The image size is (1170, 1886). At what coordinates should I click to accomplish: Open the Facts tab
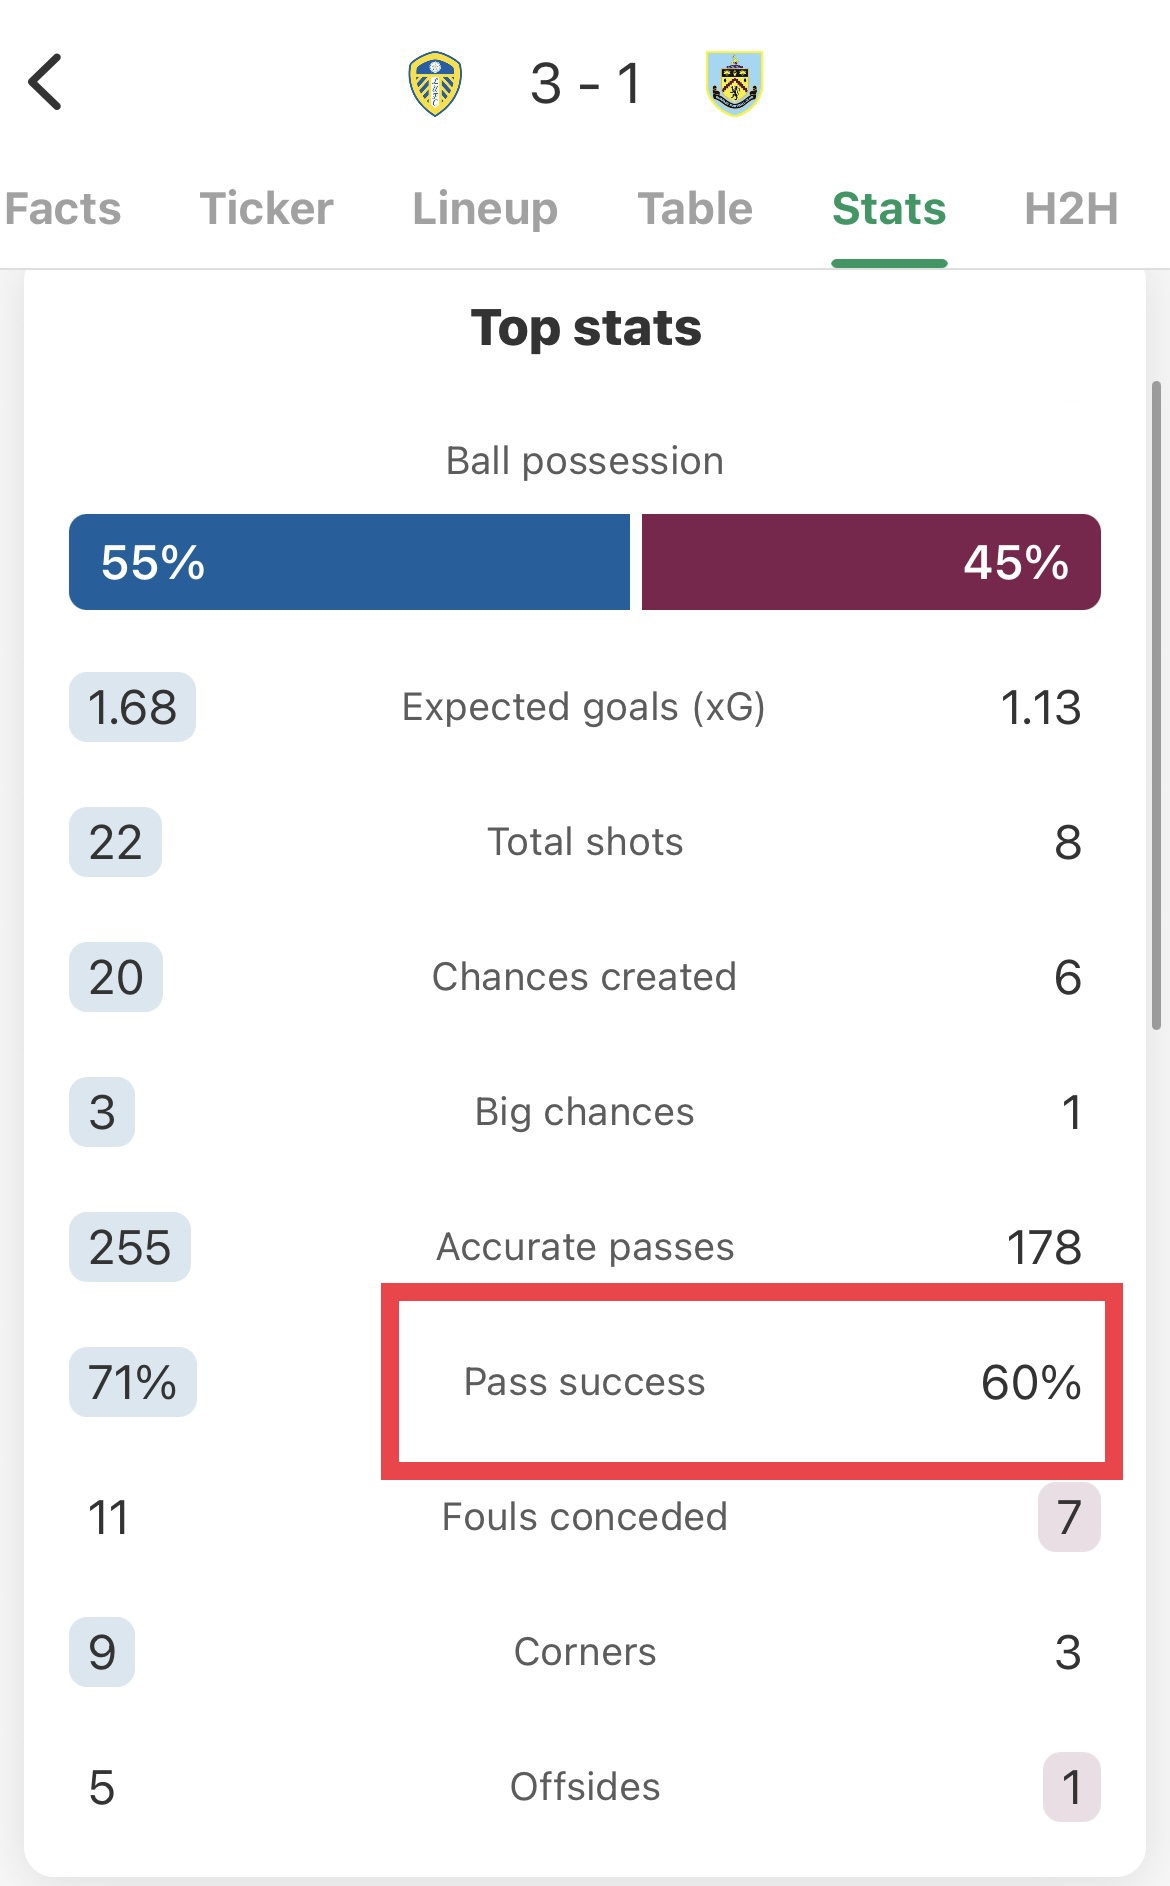tap(62, 209)
